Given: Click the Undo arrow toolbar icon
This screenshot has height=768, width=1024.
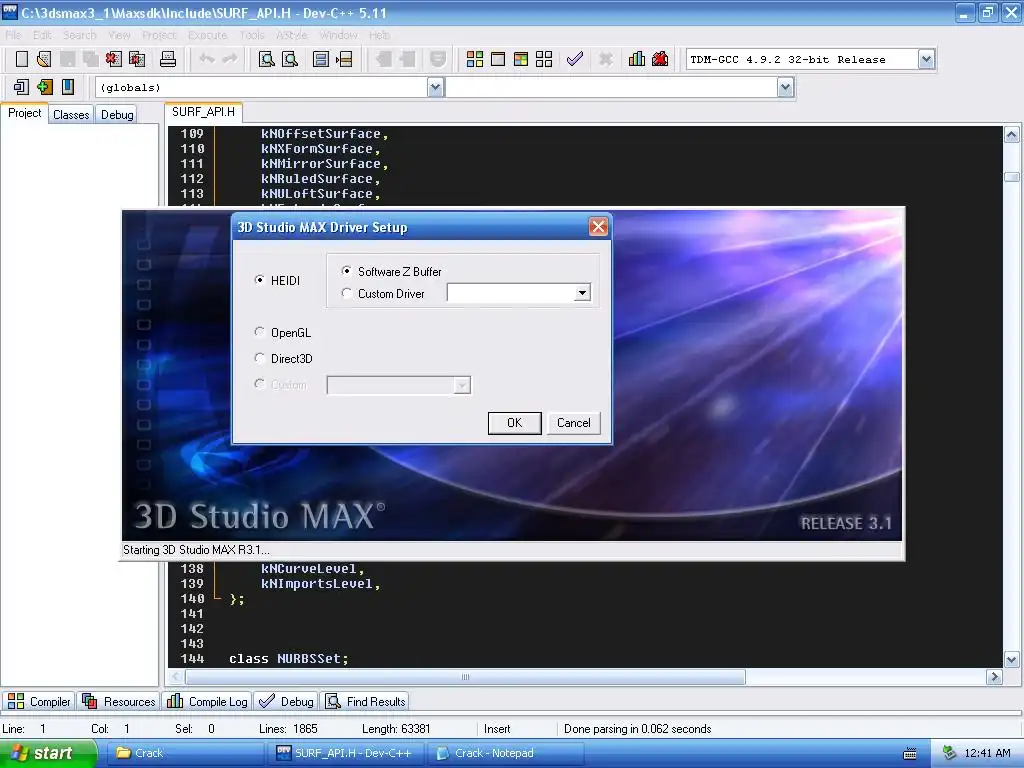Looking at the screenshot, I should (x=207, y=59).
